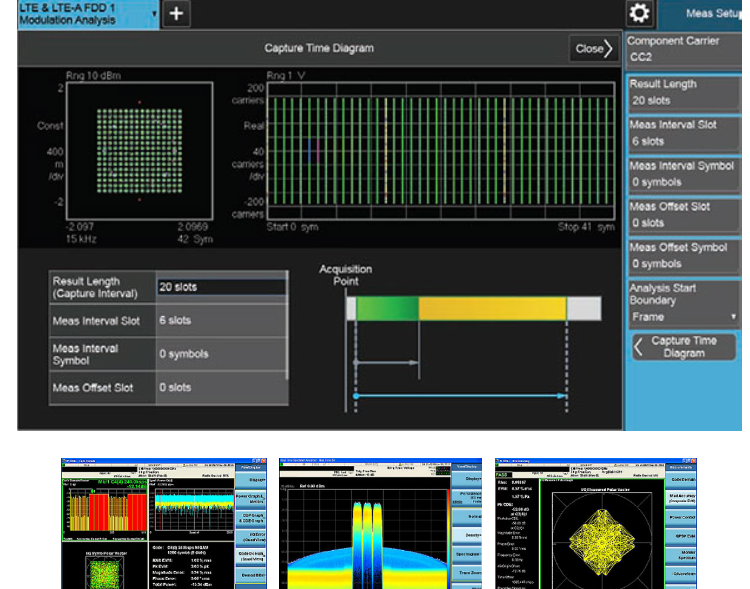Add a new measurement with the plus button

[x=176, y=13]
